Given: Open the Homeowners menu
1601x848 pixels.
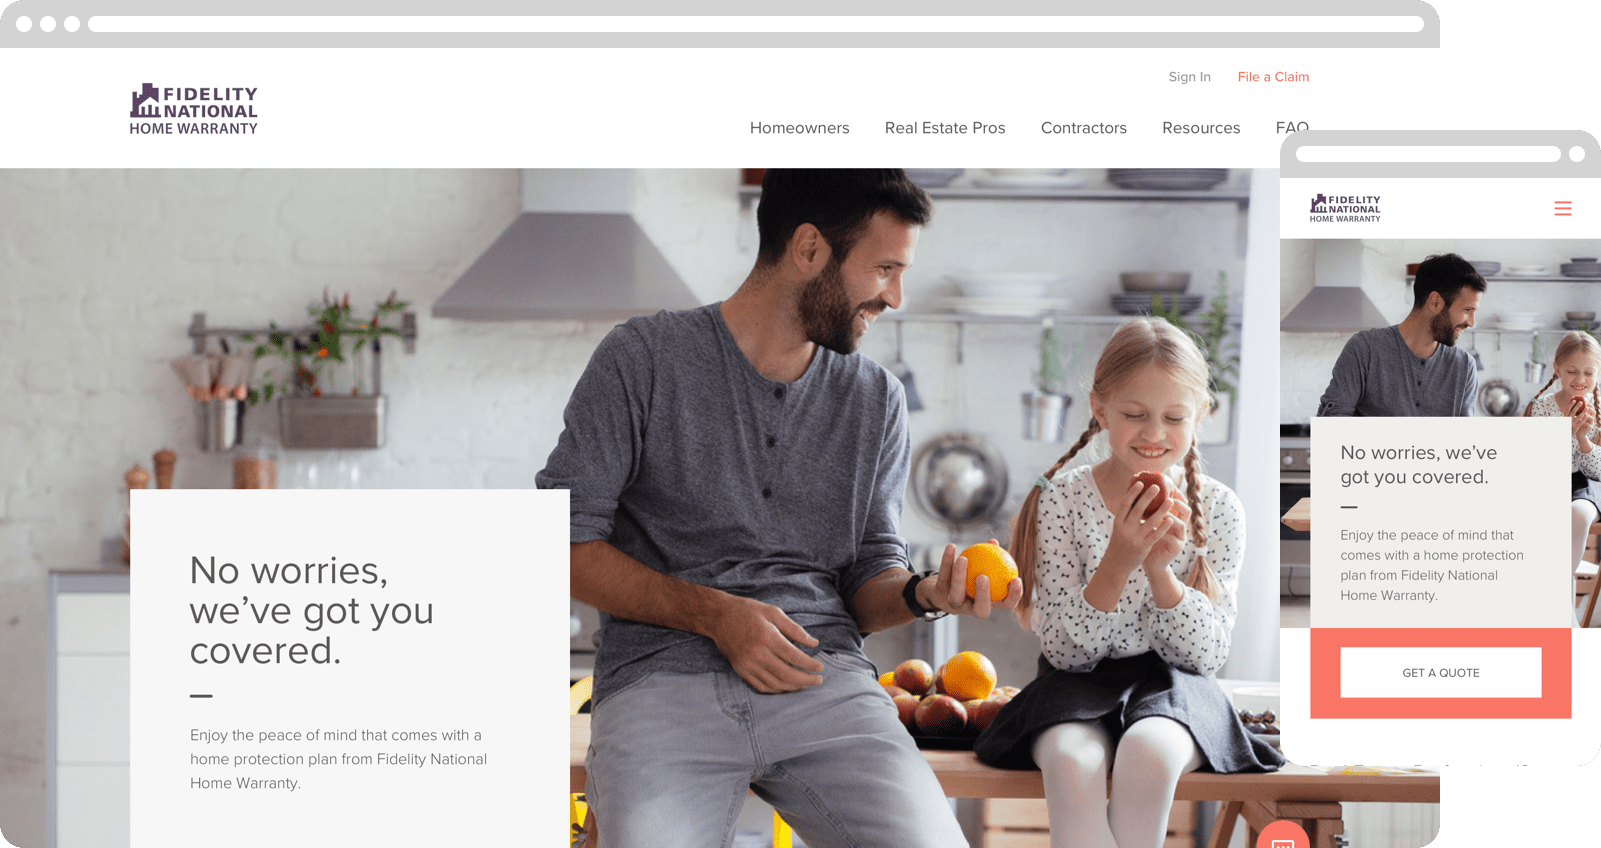Looking at the screenshot, I should click(x=800, y=128).
